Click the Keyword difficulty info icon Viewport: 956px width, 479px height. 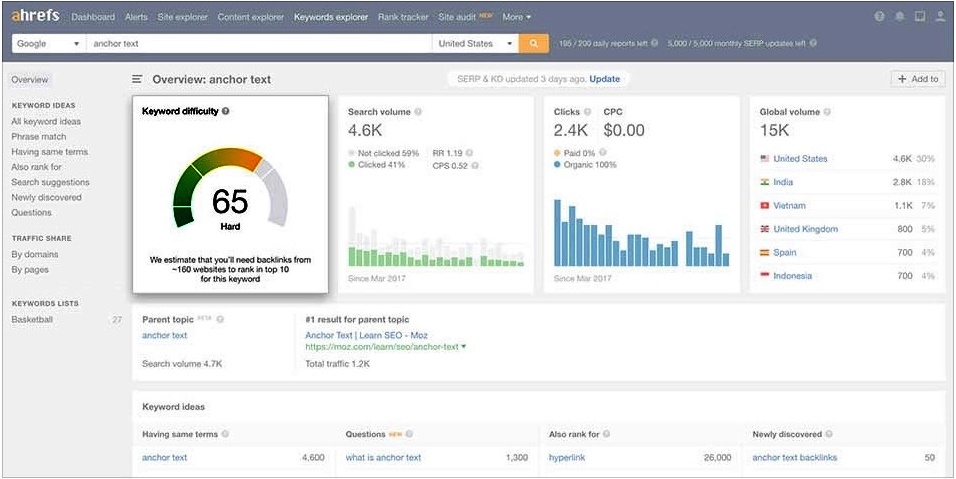click(226, 112)
